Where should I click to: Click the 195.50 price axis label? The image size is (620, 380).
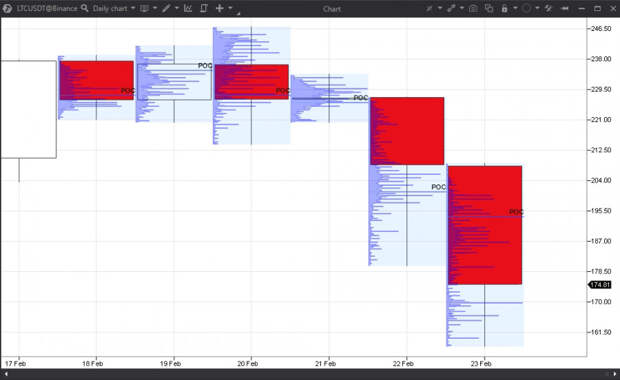601,211
